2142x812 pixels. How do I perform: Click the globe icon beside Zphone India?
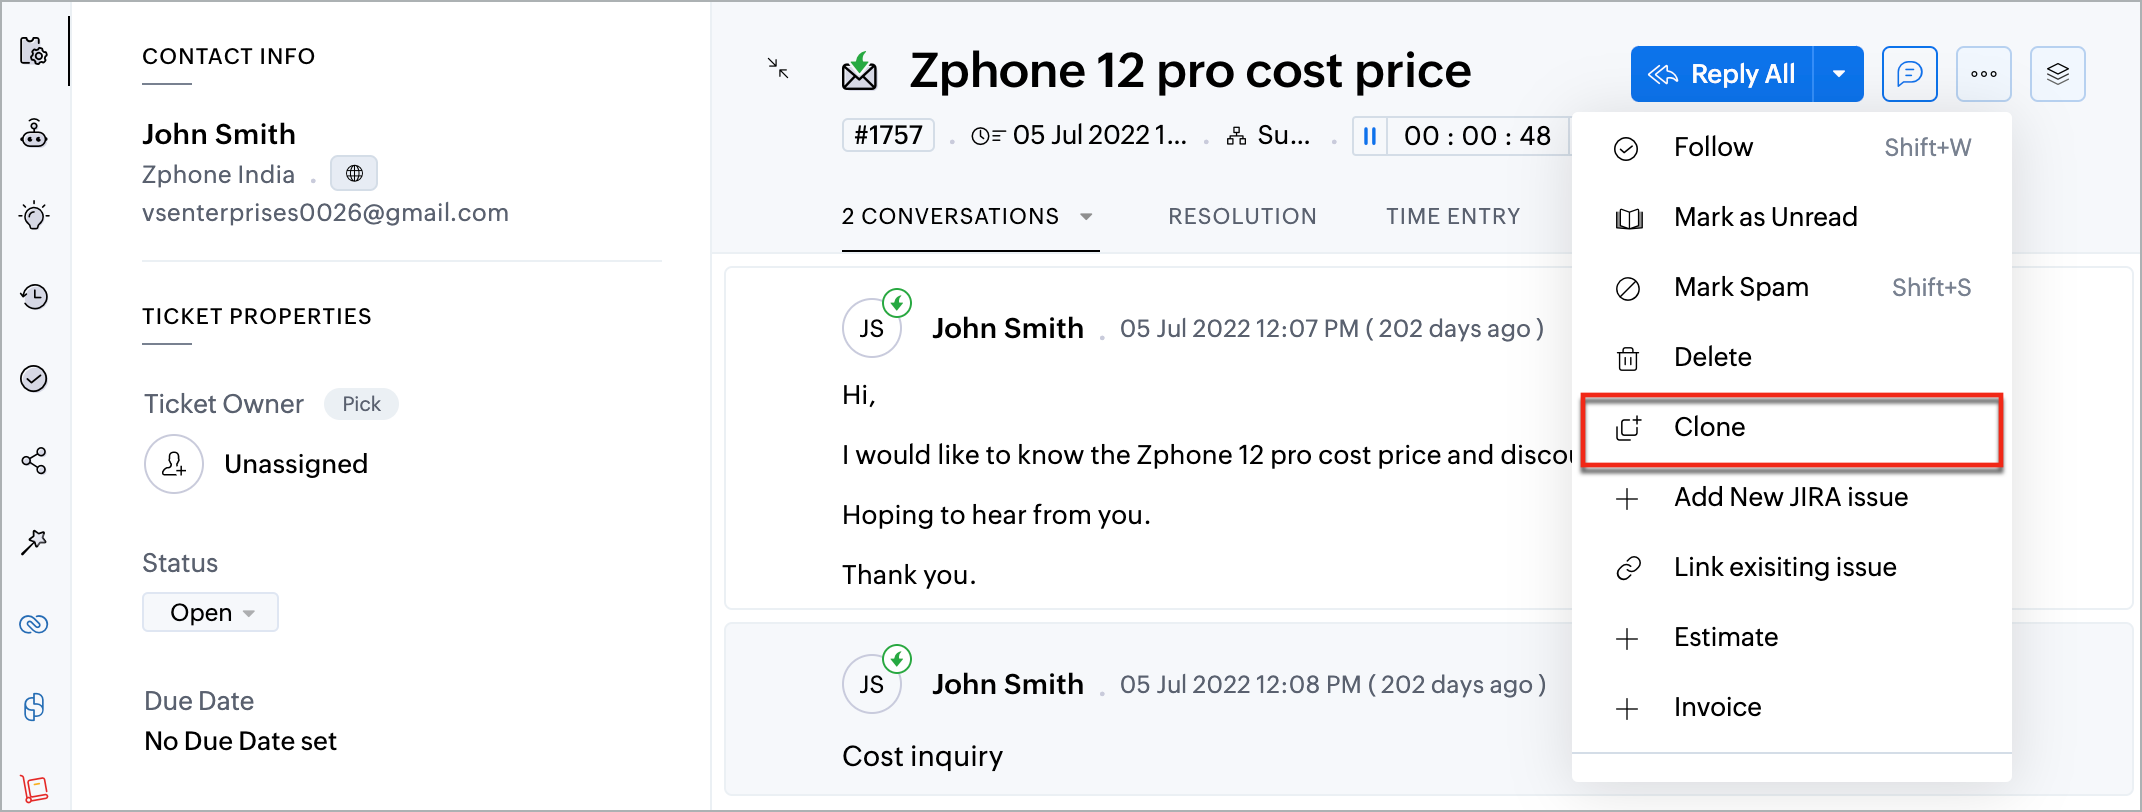click(x=354, y=174)
